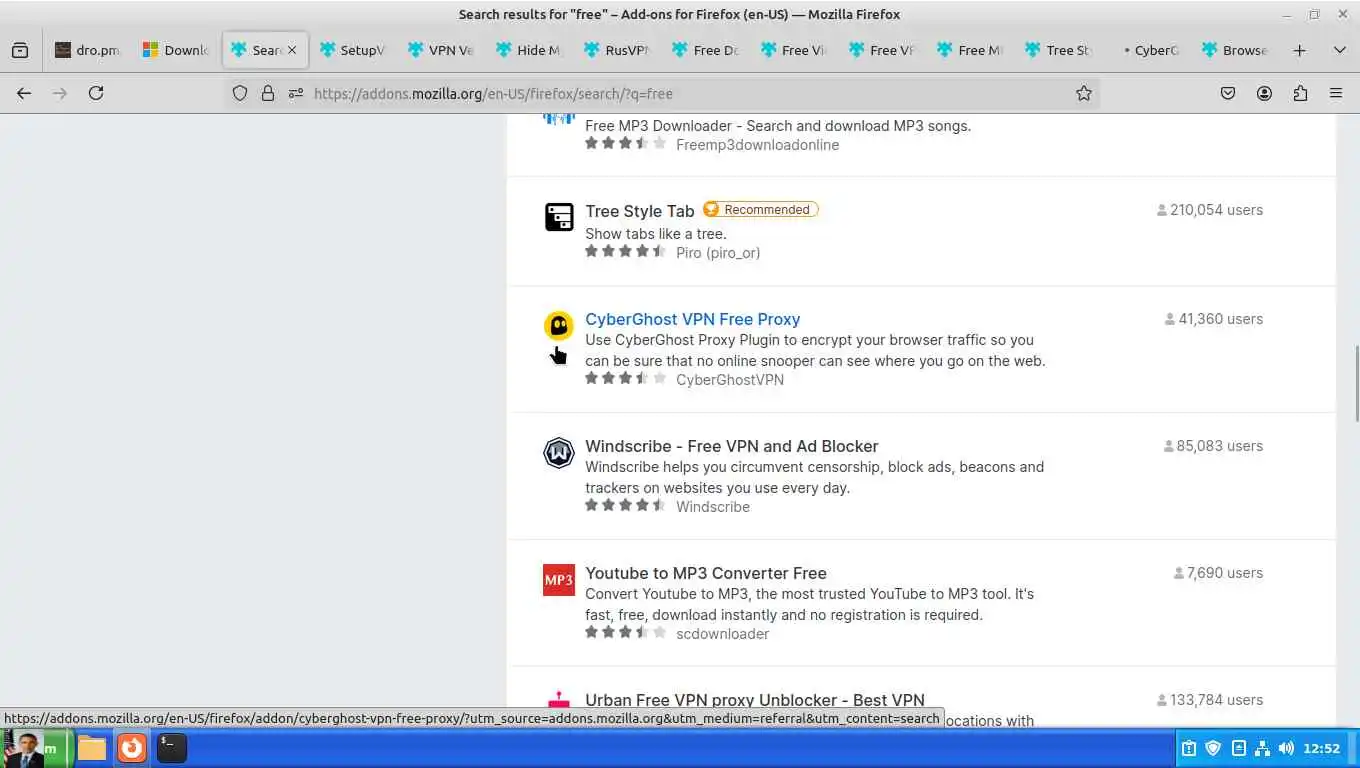Viewport: 1360px width, 768px height.
Task: Open the clipboard tray icon
Action: click(1189, 748)
